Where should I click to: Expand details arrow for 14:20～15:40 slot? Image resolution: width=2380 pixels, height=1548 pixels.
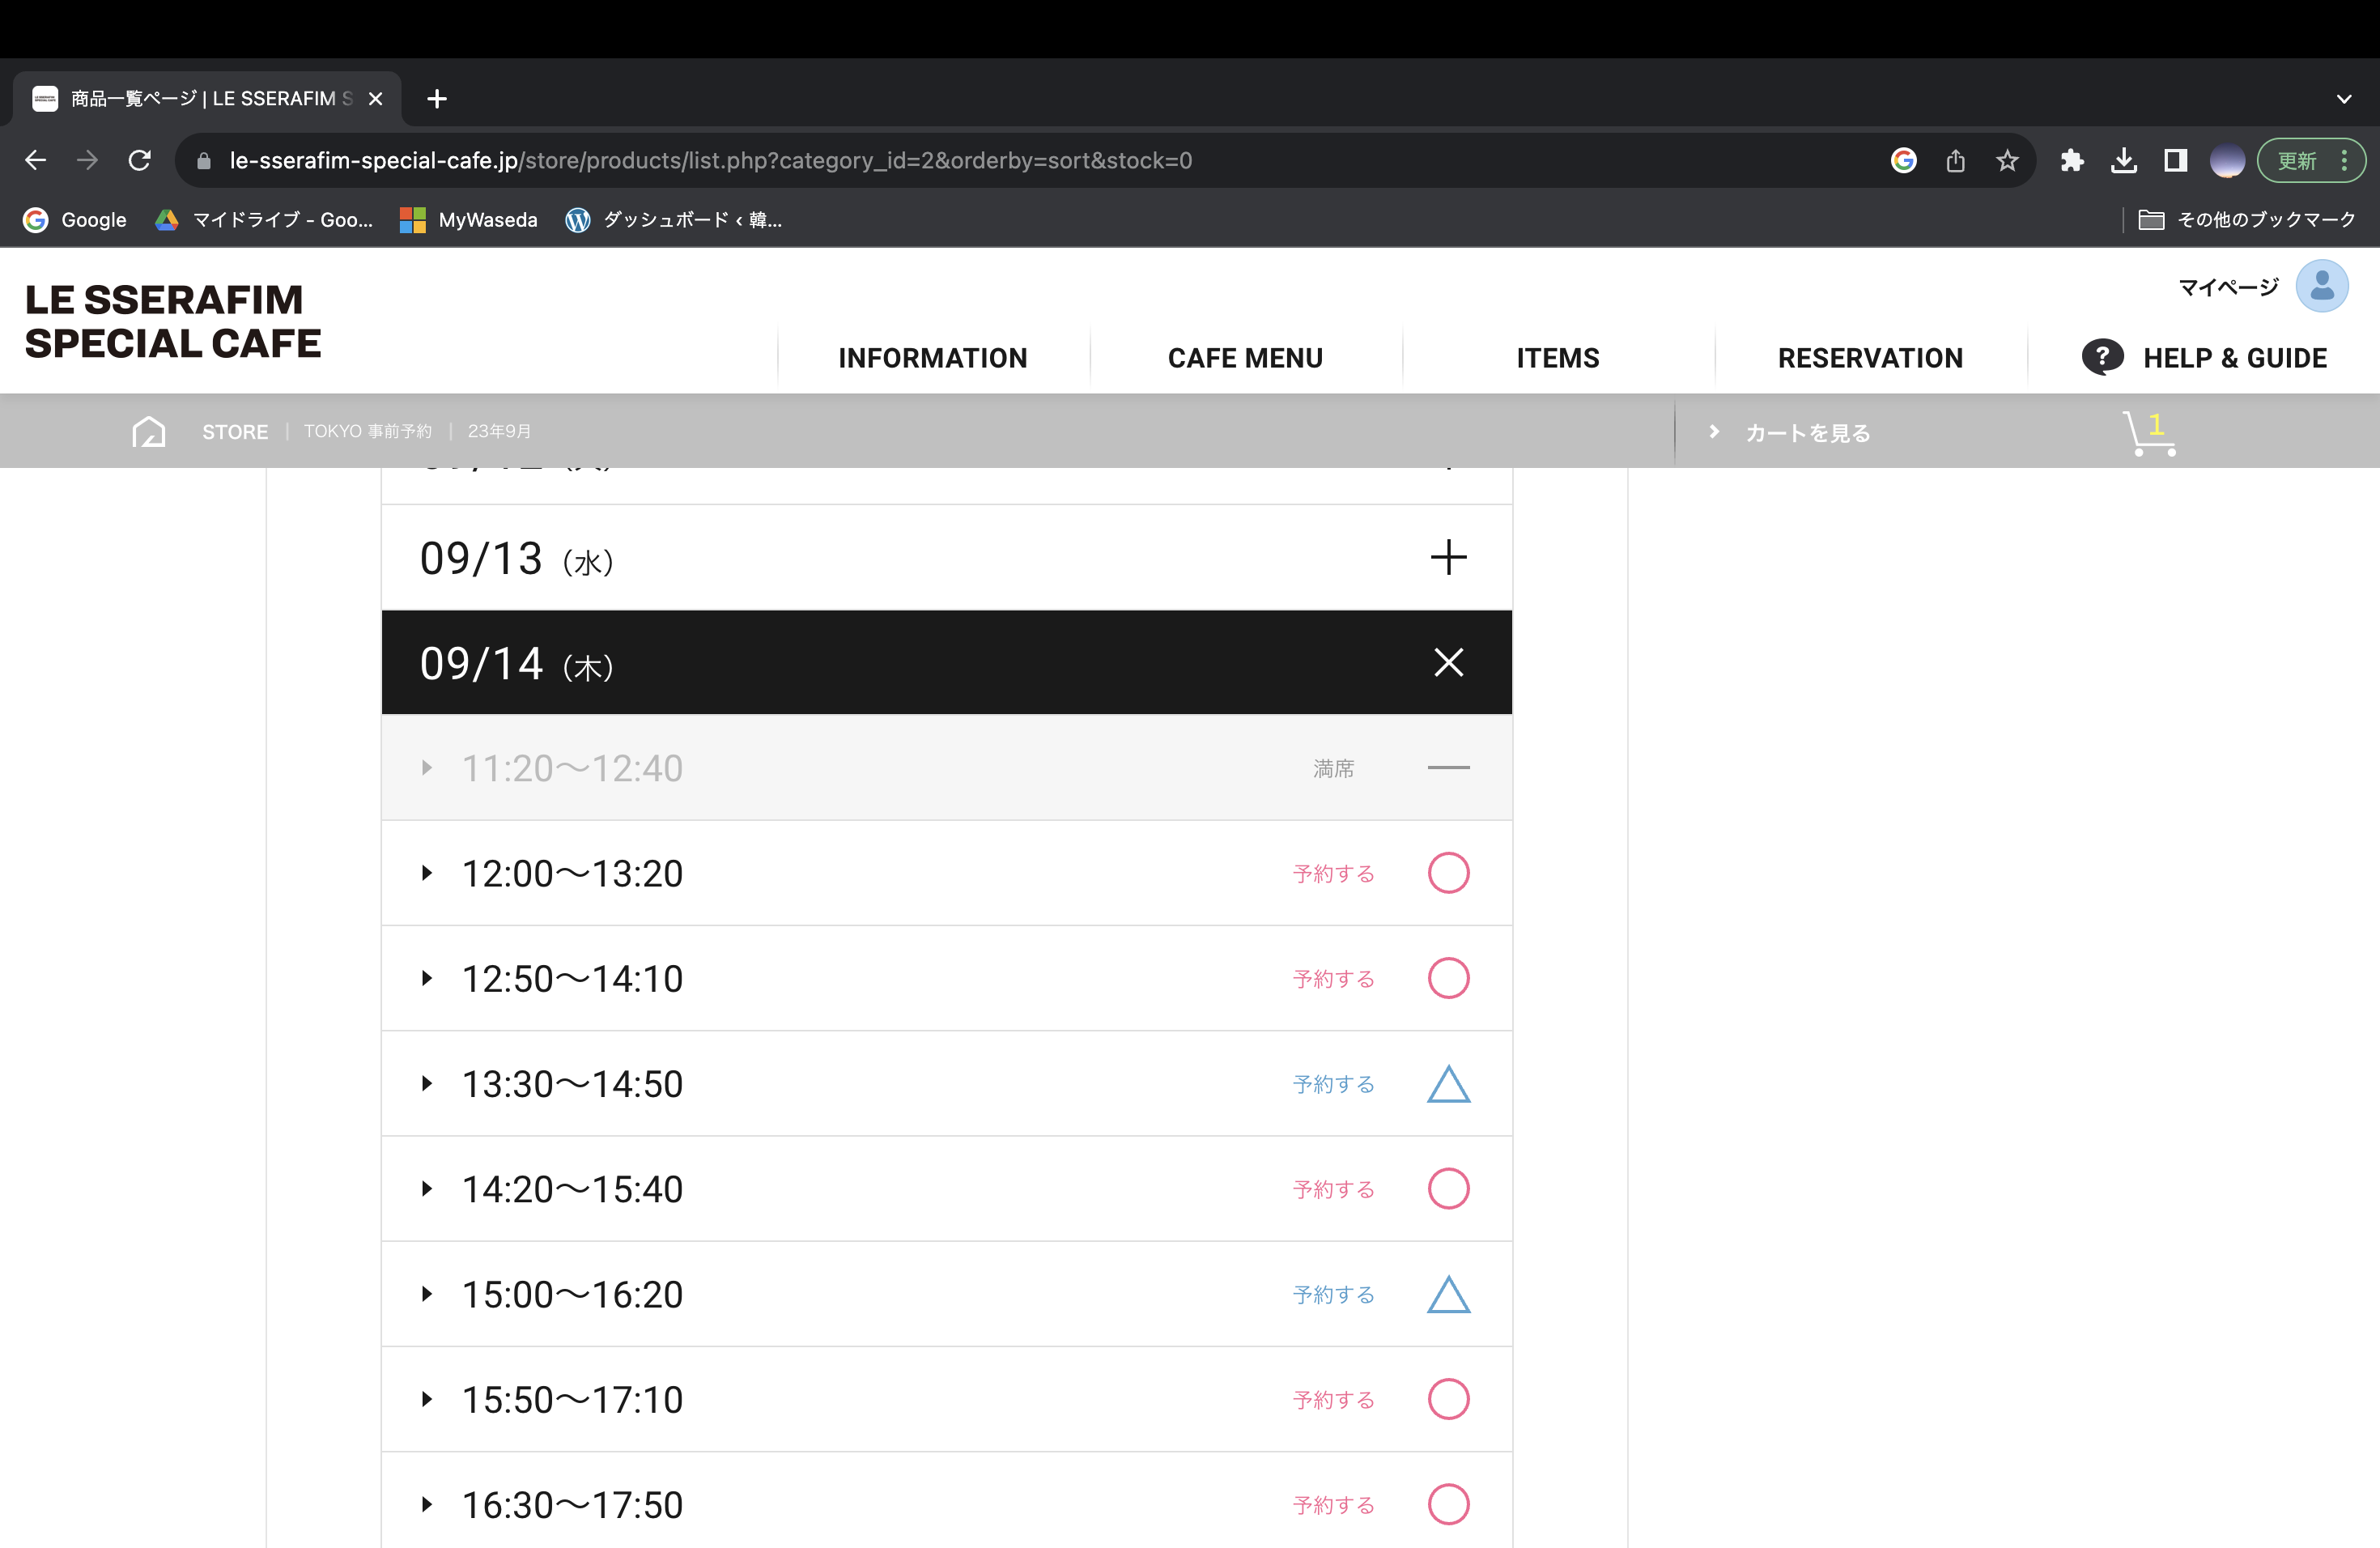pos(427,1189)
